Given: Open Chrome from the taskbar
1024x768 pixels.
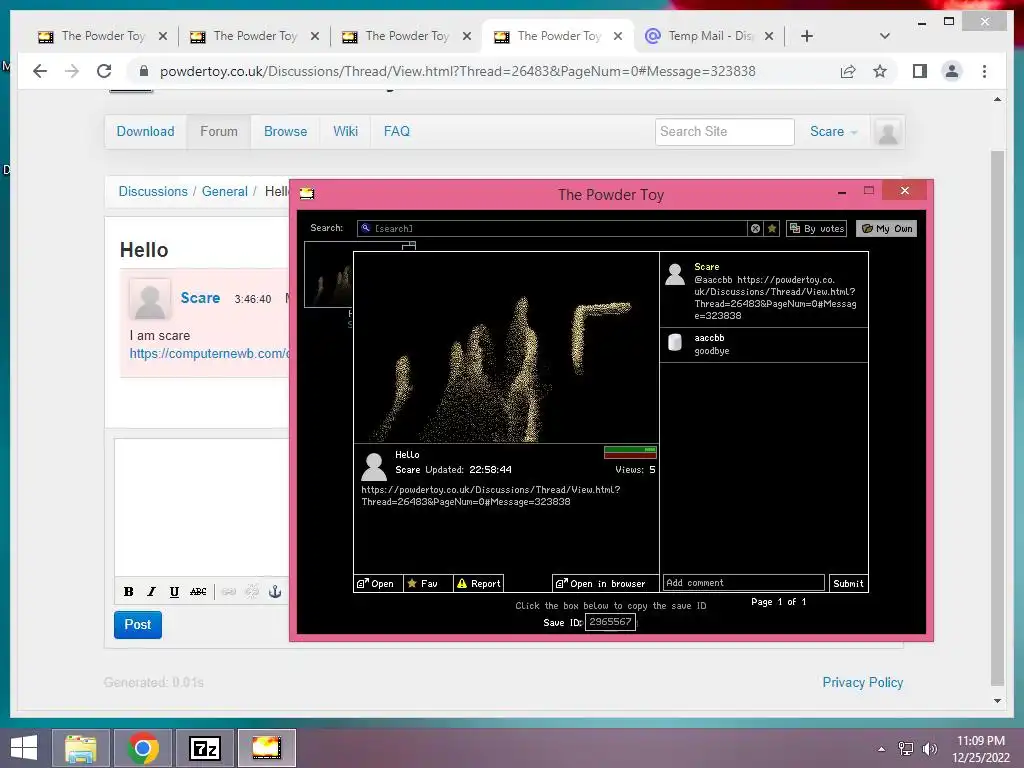Looking at the screenshot, I should [143, 748].
